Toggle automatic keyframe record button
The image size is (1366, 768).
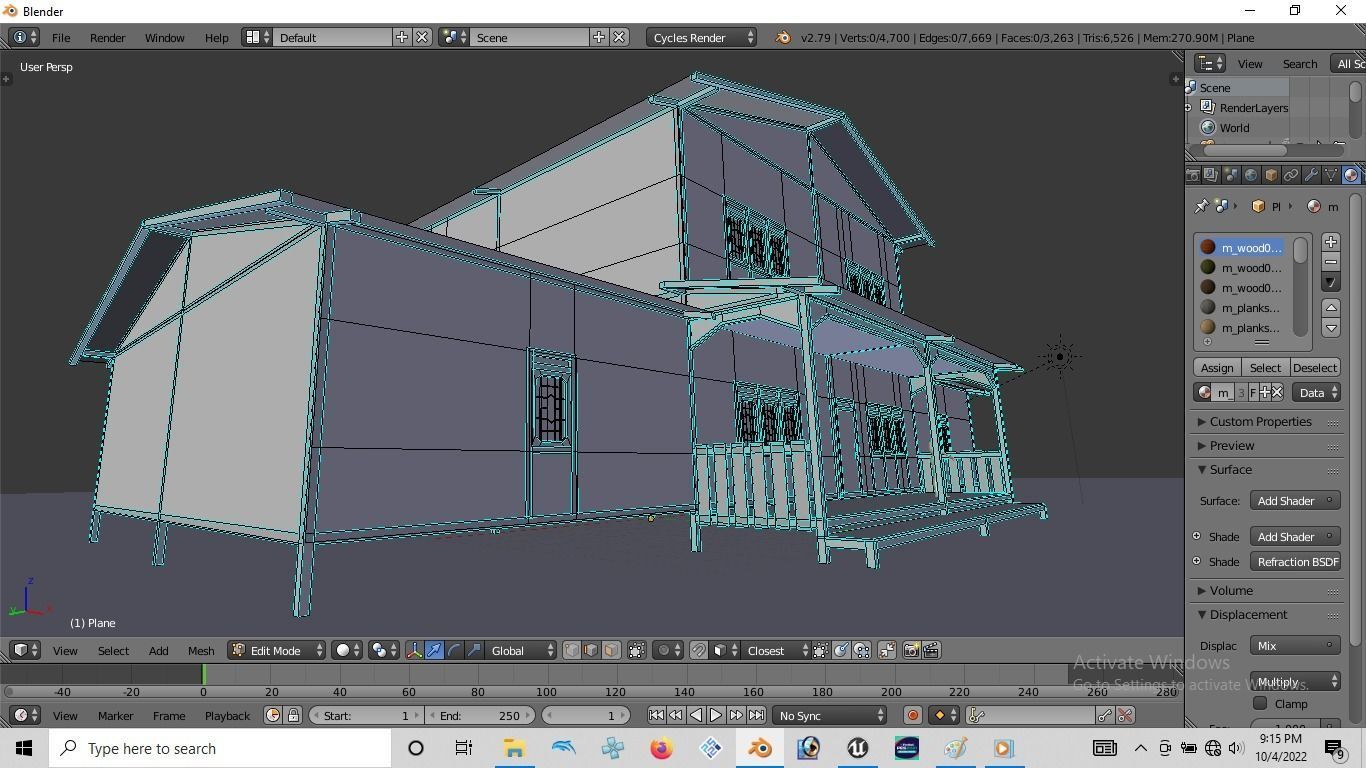tap(912, 715)
